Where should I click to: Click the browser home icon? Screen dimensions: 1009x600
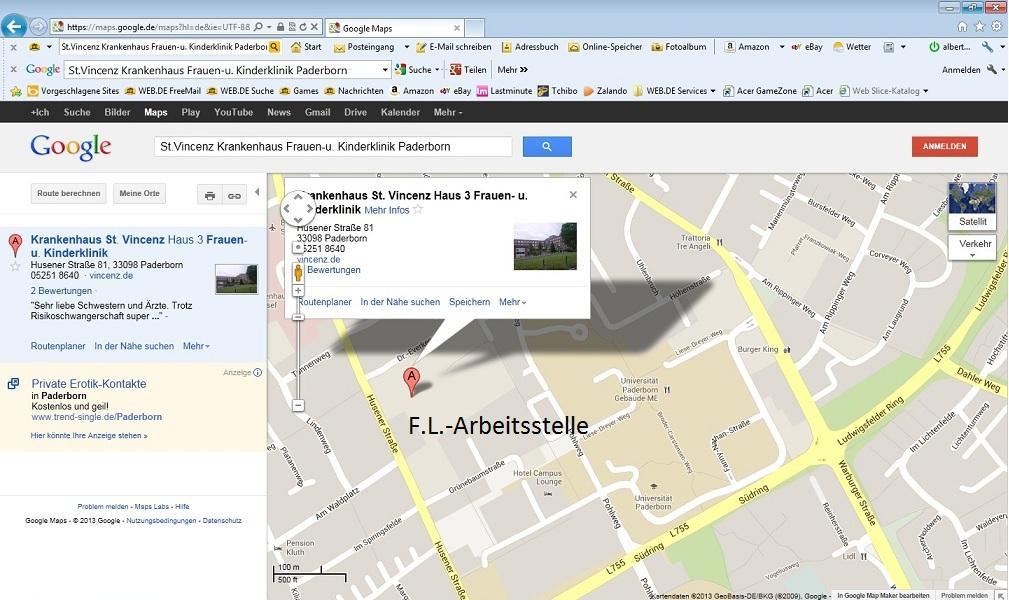962,26
